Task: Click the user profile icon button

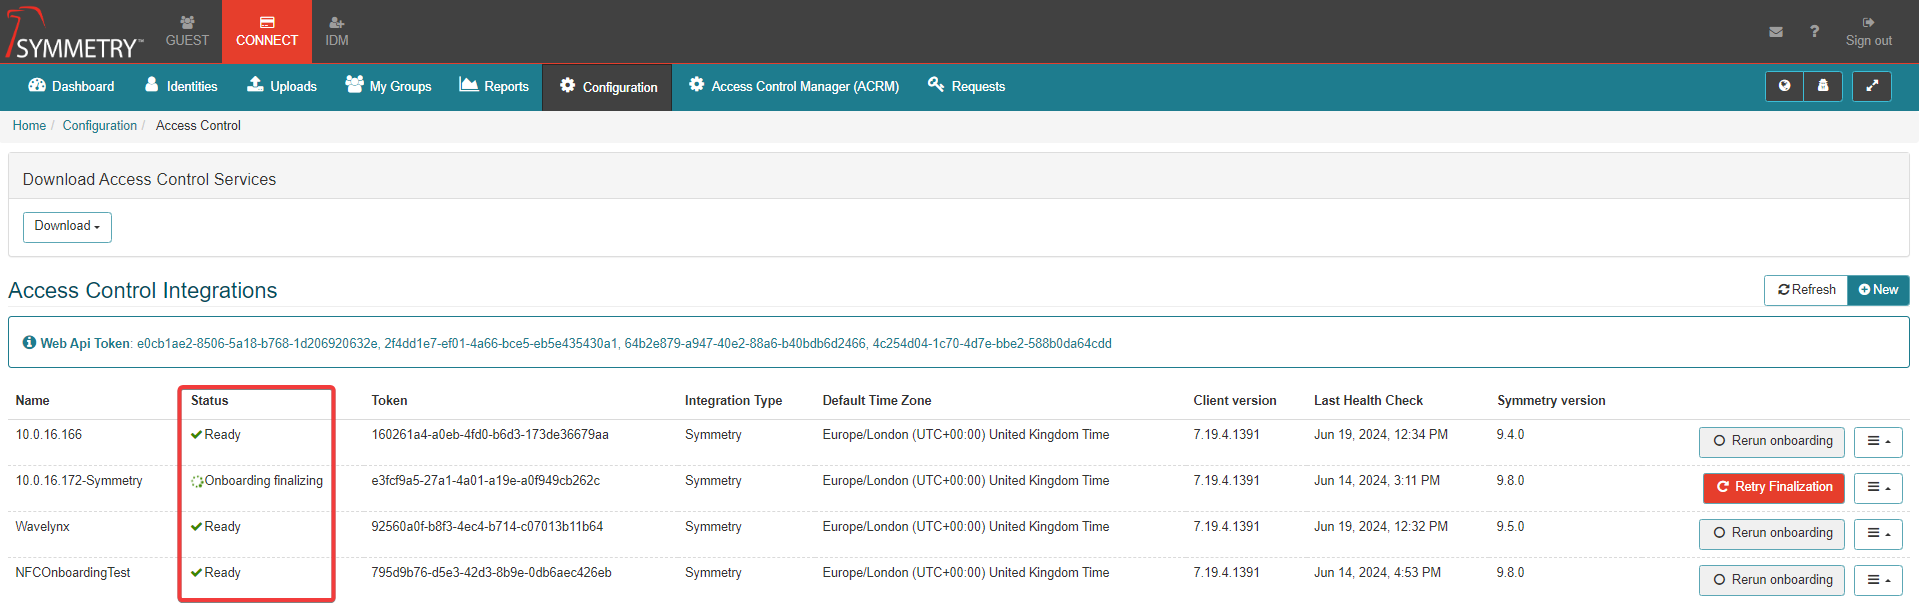Action: pos(1823,86)
